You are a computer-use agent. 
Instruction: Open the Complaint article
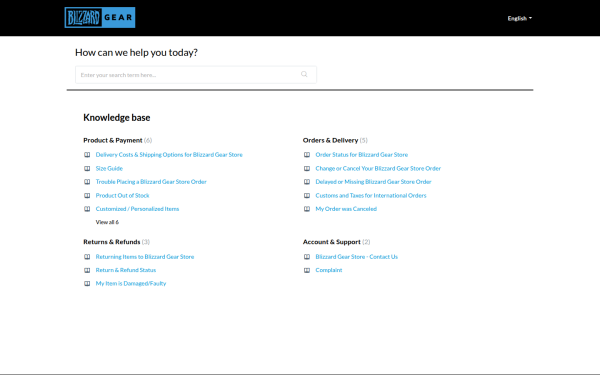pos(329,270)
